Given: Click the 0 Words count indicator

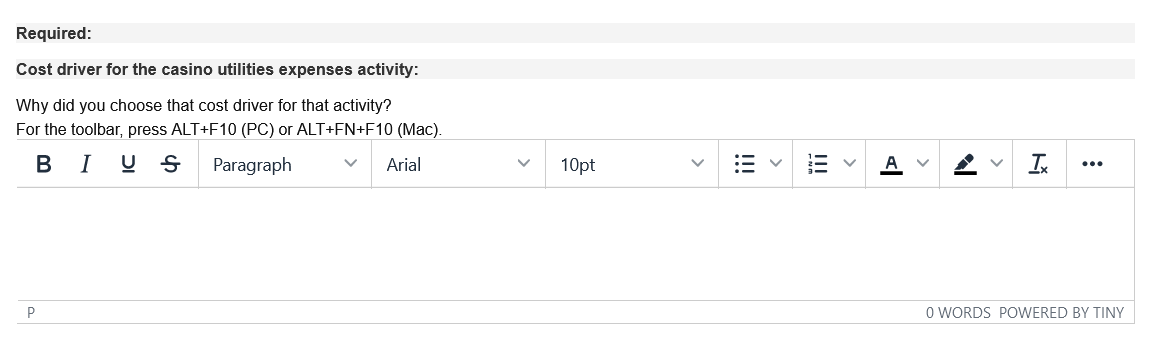Looking at the screenshot, I should pyautogui.click(x=958, y=312).
